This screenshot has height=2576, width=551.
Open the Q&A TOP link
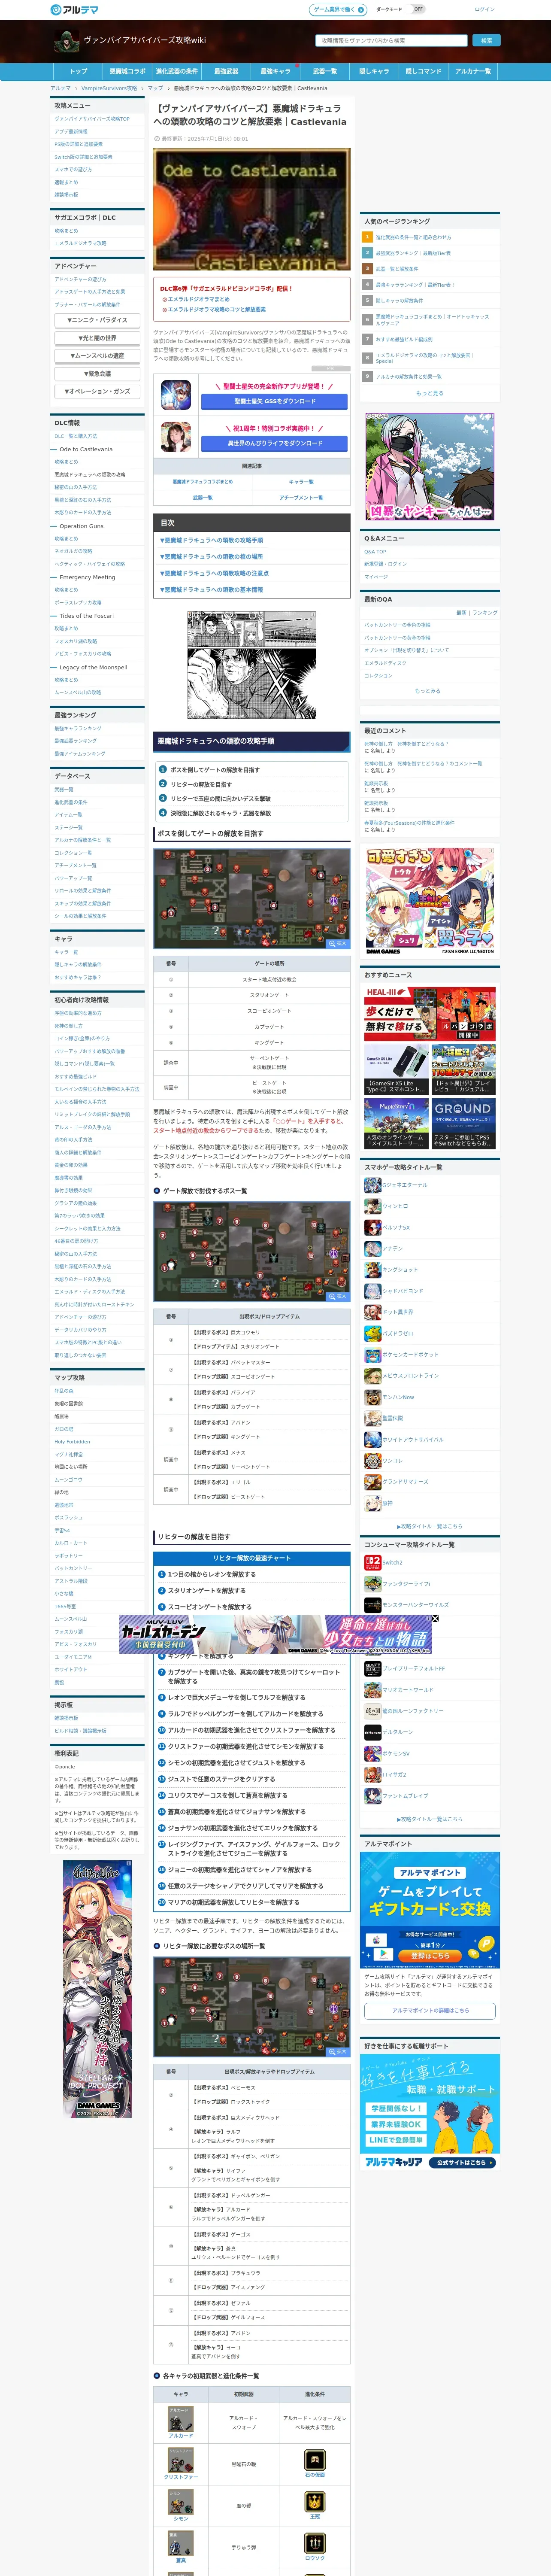click(x=375, y=552)
